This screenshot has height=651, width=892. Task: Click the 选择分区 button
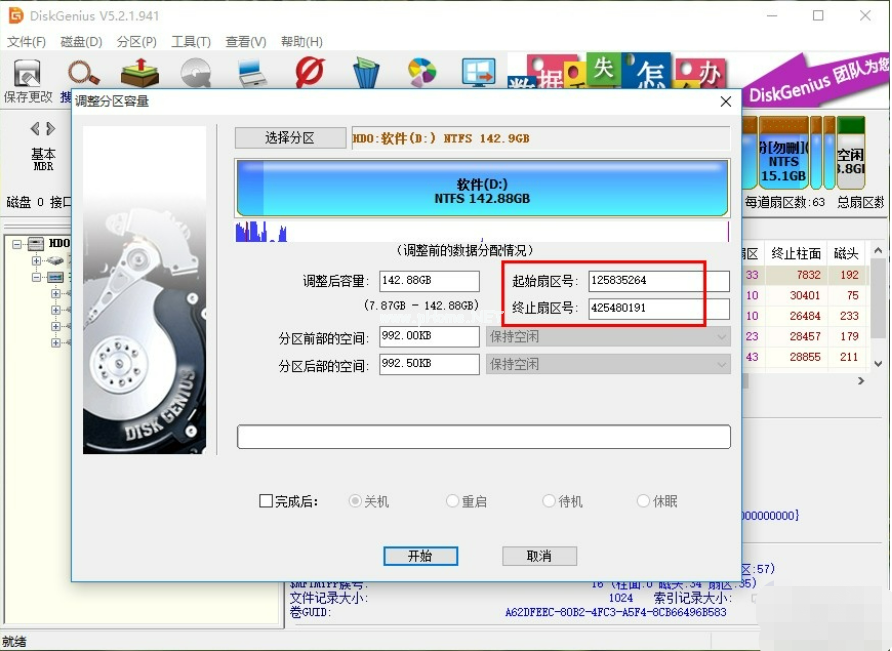tap(289, 138)
